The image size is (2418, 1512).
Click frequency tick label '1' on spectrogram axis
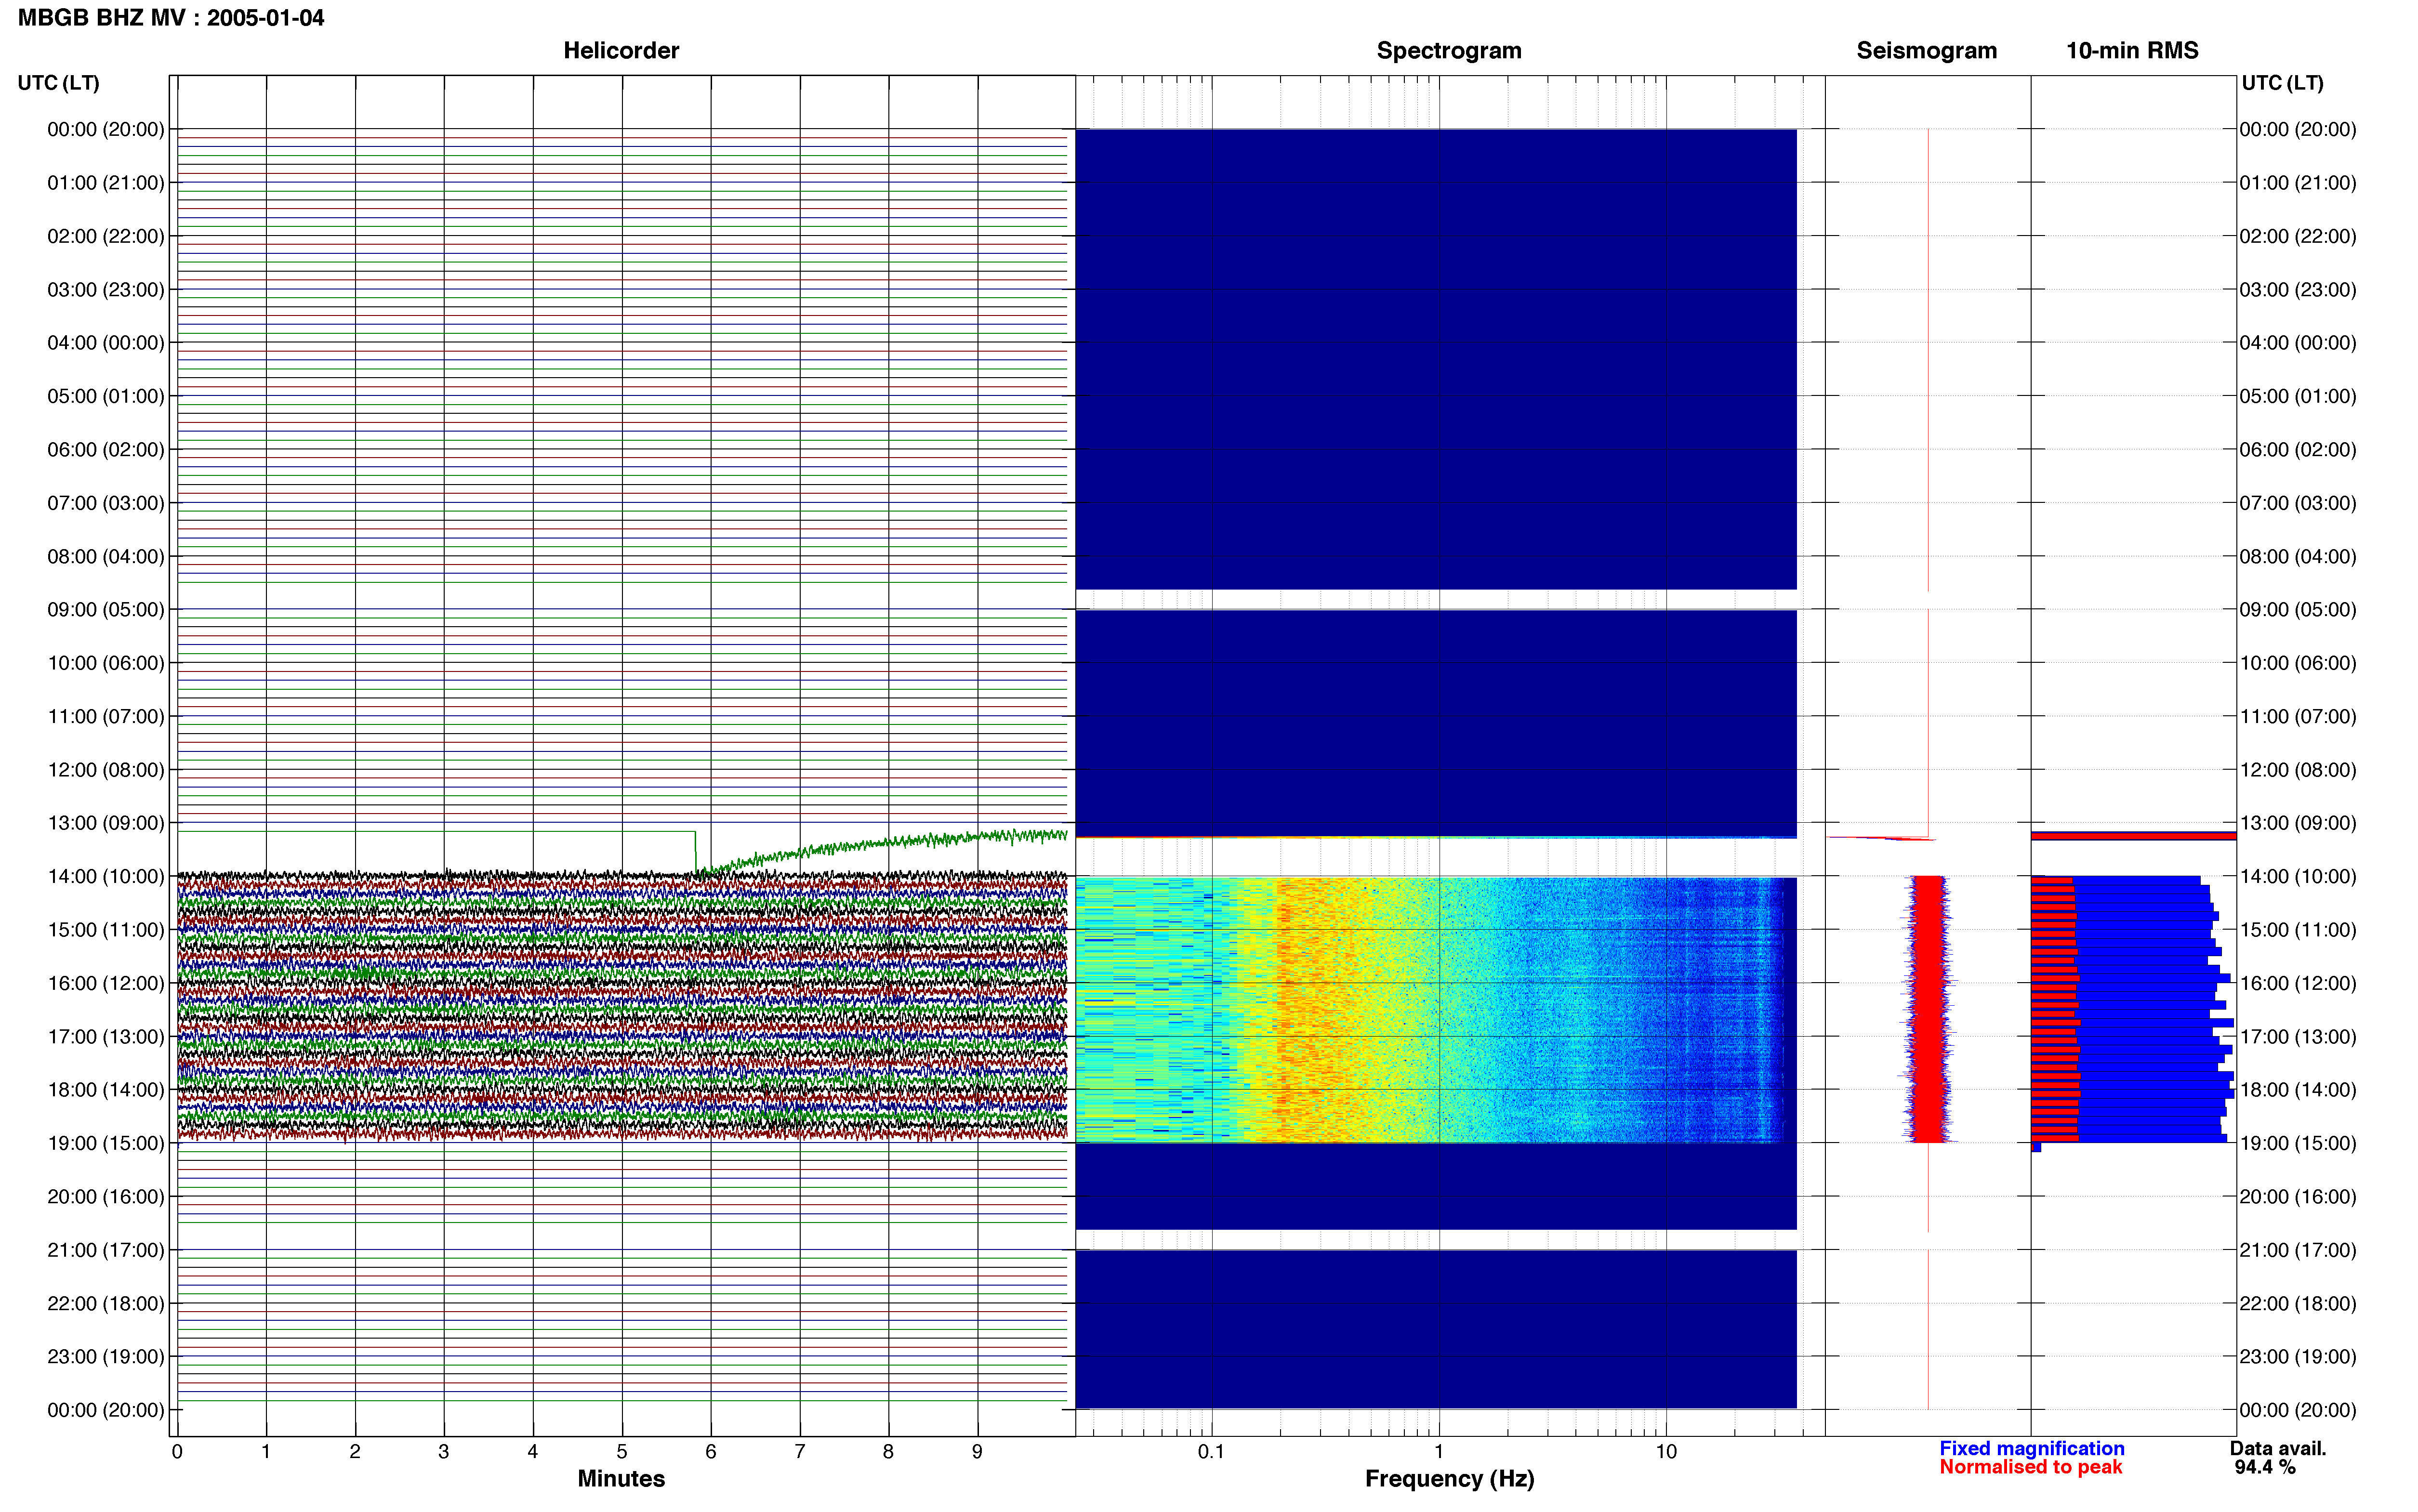[1439, 1451]
